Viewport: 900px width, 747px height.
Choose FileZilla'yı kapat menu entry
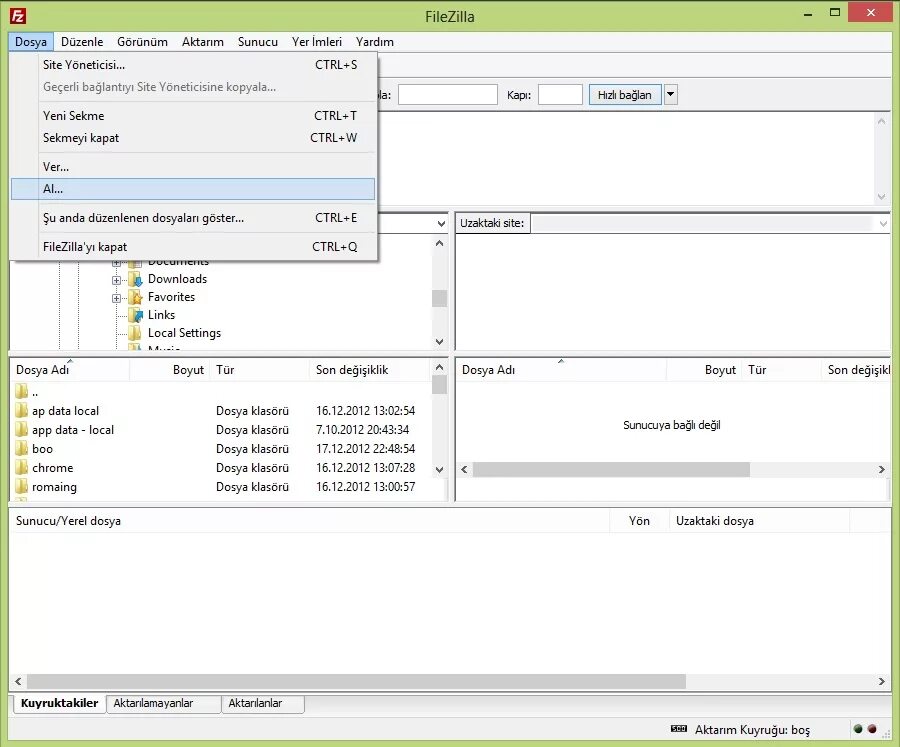tap(193, 247)
